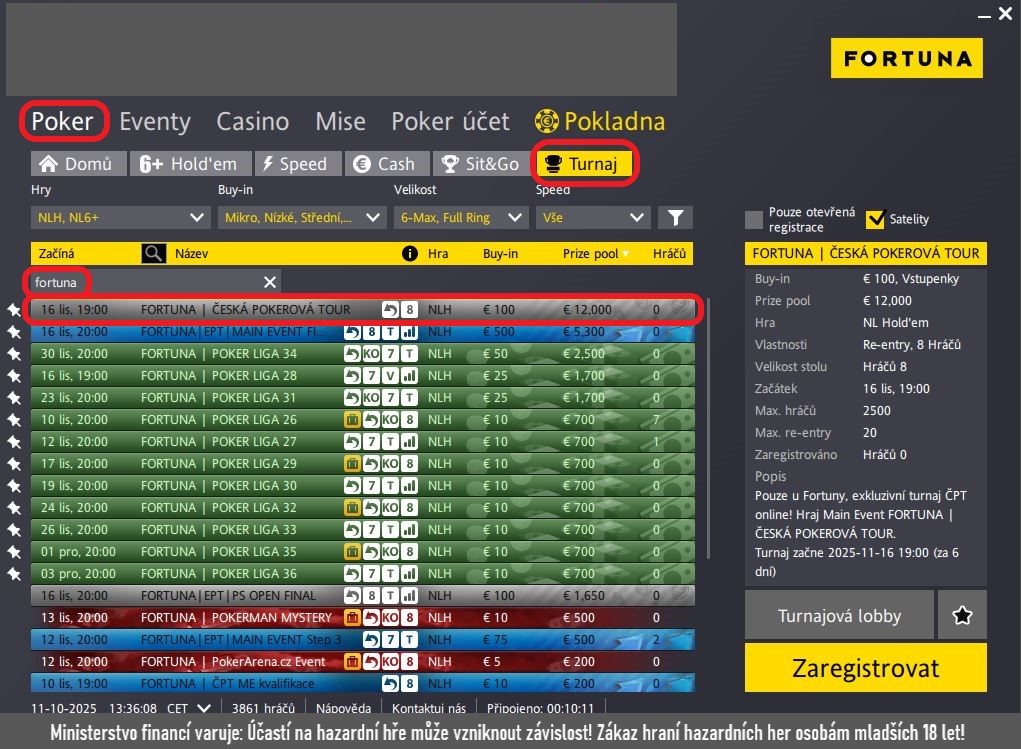This screenshot has height=749, width=1021.
Task: Click the star favorite button beside Turnajová lobby
Action: (962, 616)
